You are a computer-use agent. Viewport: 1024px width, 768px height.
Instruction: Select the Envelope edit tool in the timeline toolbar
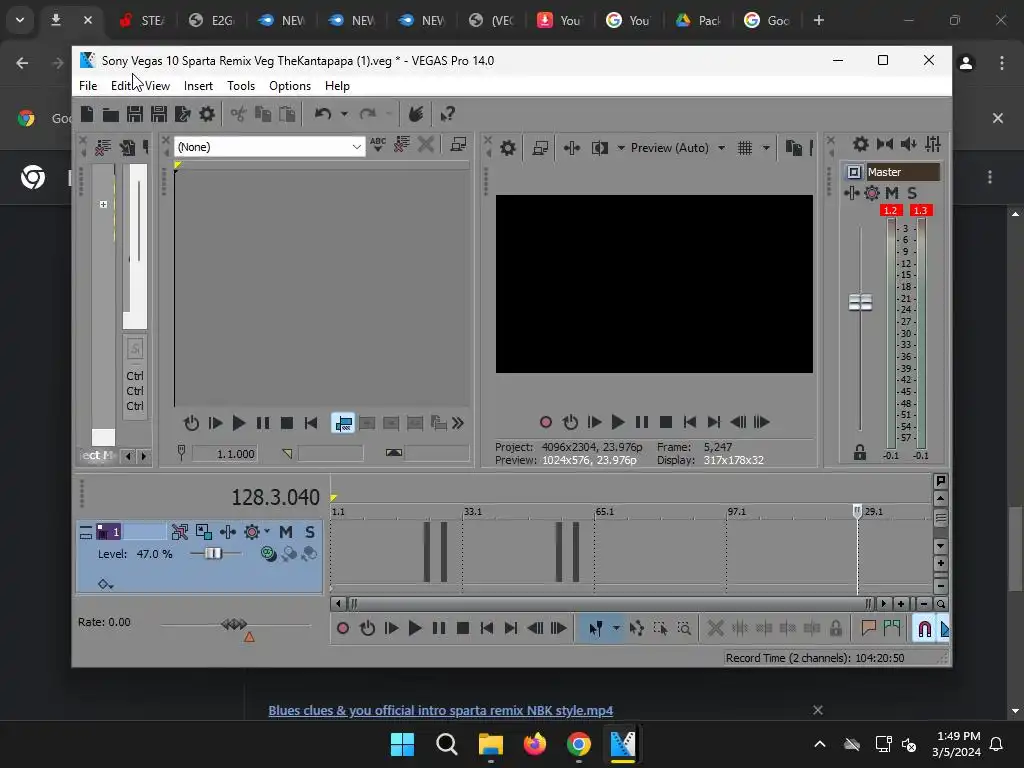point(637,628)
